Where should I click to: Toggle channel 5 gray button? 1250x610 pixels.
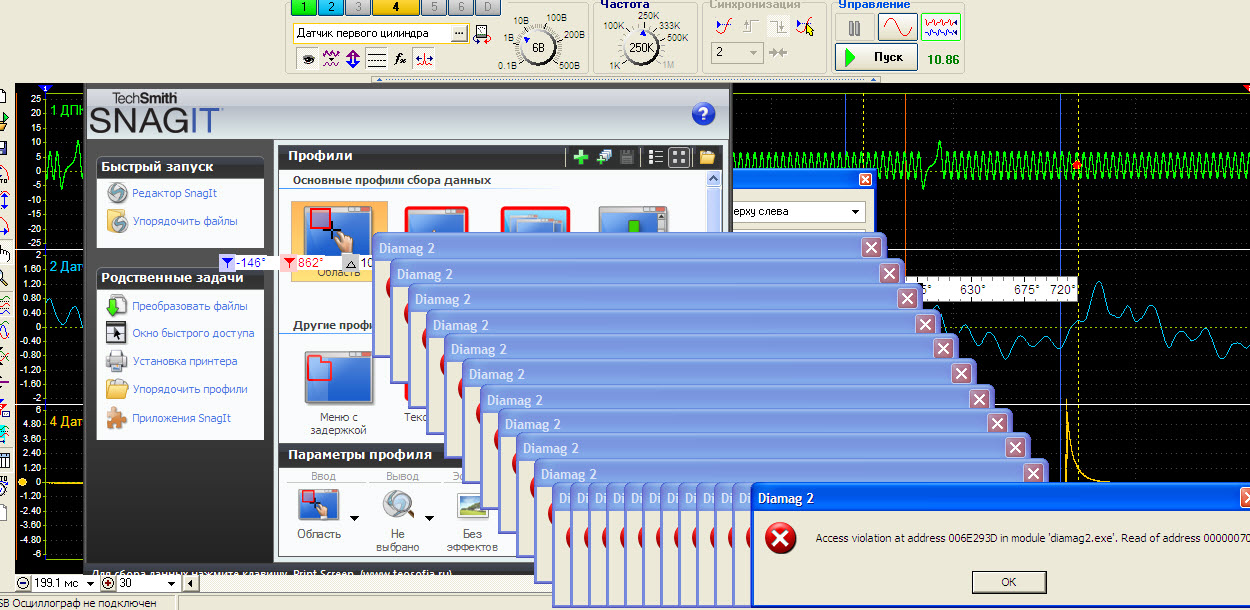pos(433,7)
